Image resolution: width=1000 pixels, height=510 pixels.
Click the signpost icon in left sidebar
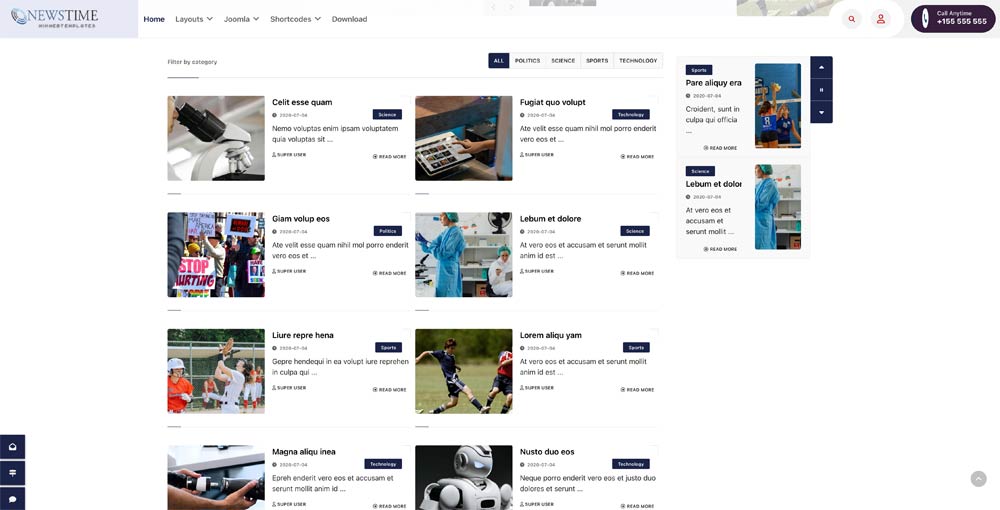(x=12, y=473)
